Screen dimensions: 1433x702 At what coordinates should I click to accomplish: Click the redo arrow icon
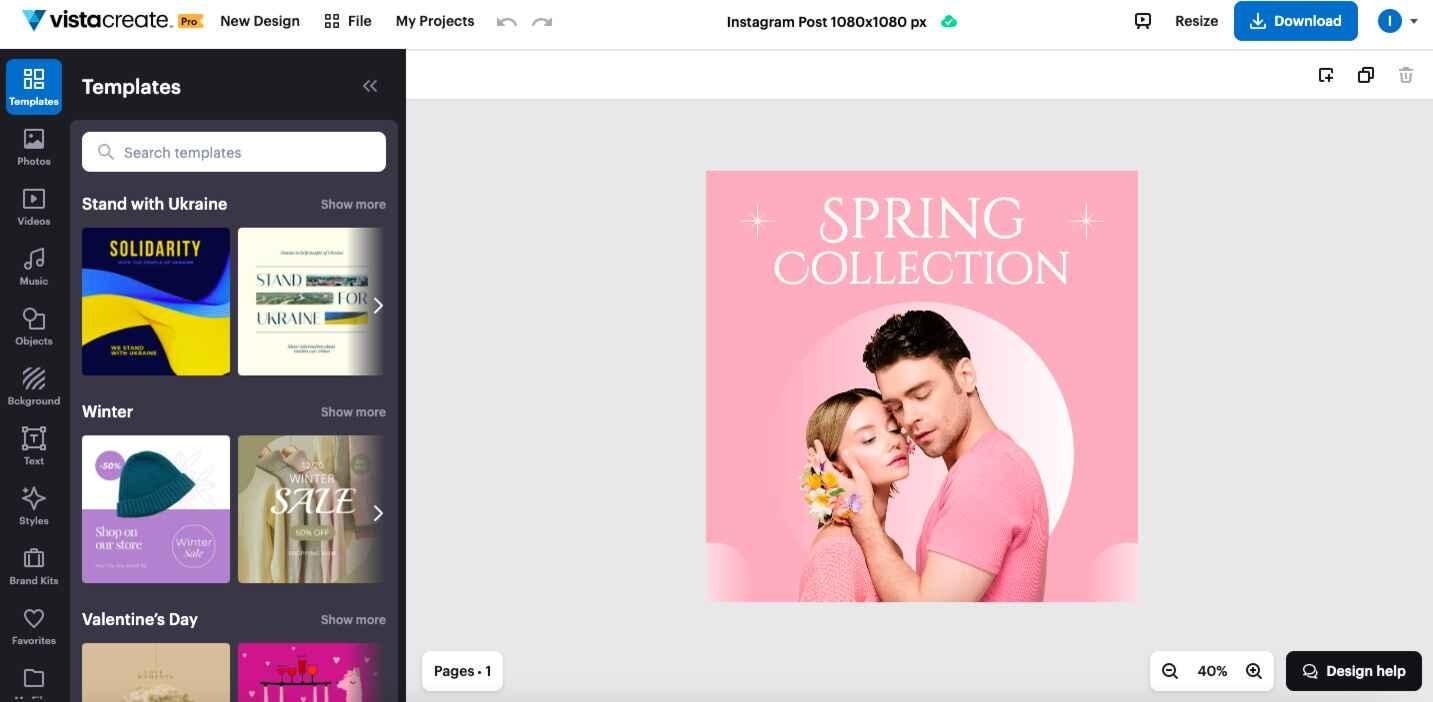coord(542,21)
